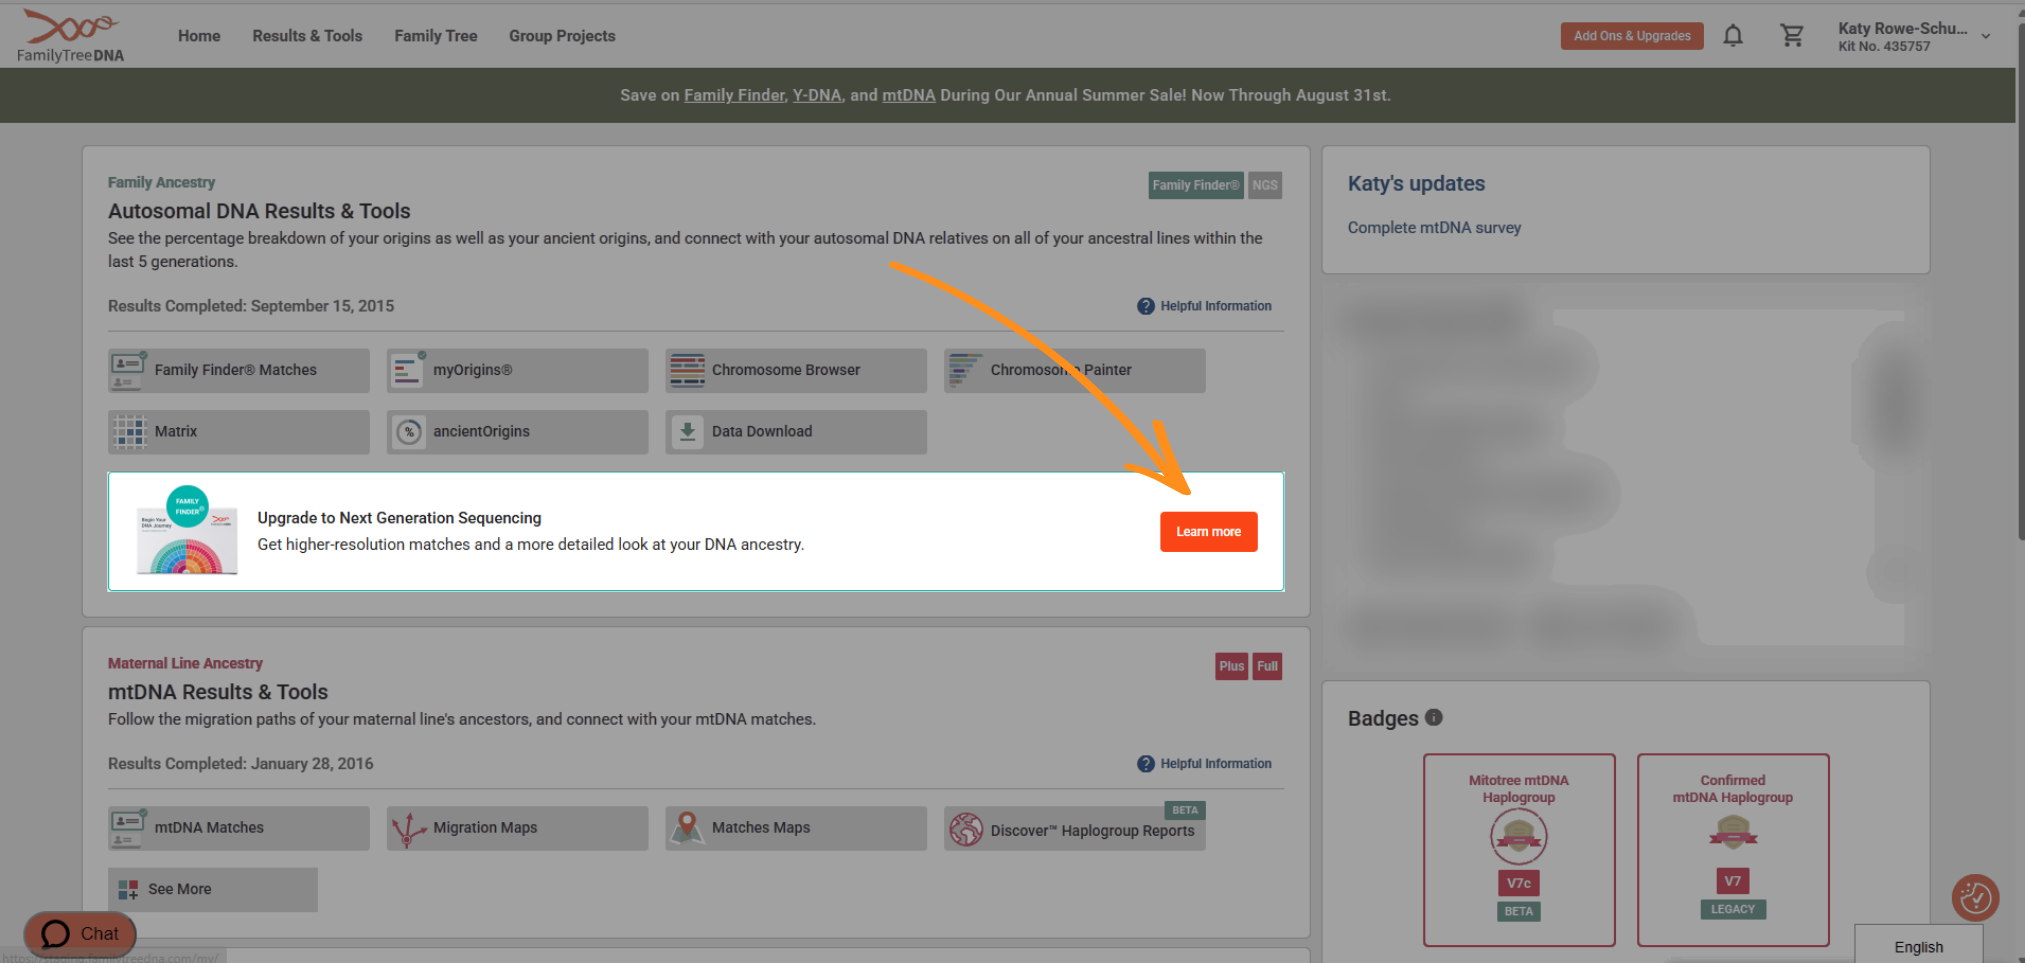Select the Mitotree mtDNA Haplogroup badge card
This screenshot has width=2025, height=963.
click(x=1519, y=850)
